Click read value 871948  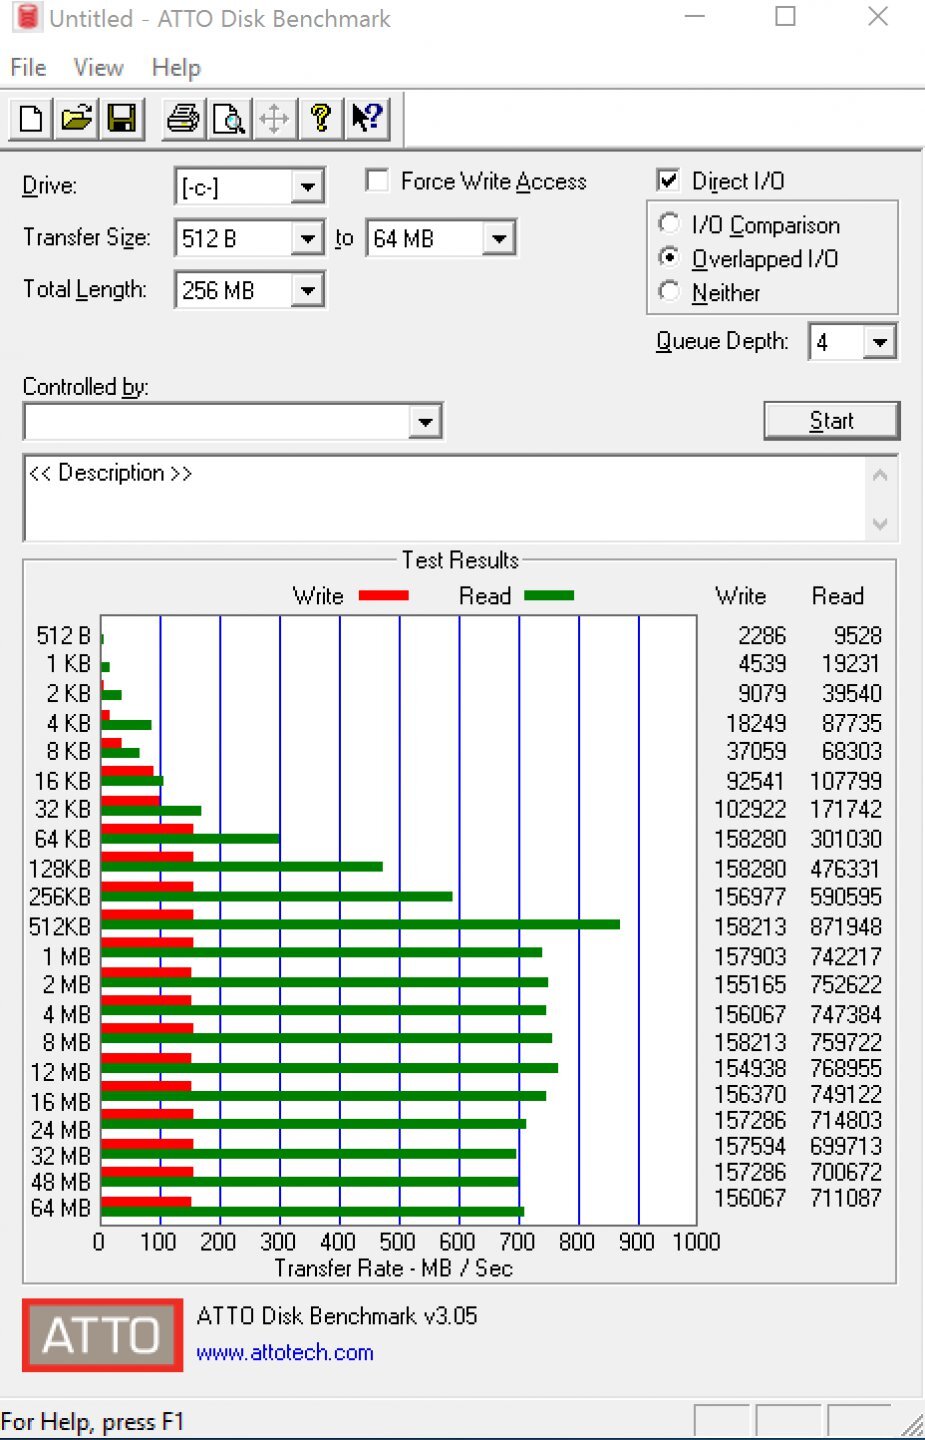(846, 926)
